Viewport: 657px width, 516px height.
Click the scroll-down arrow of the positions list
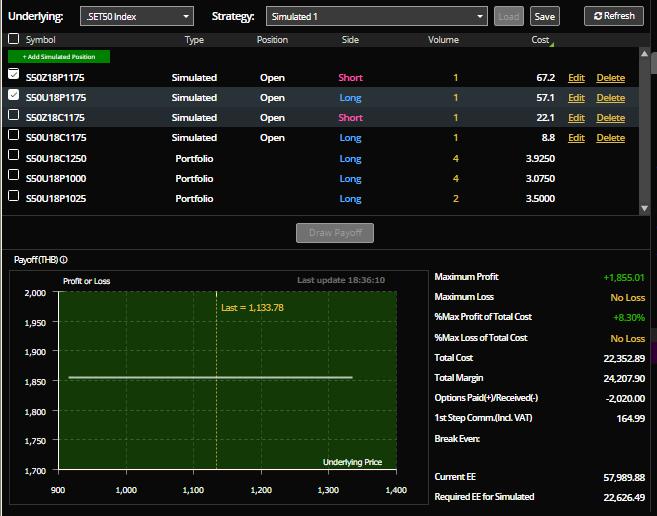click(x=644, y=208)
